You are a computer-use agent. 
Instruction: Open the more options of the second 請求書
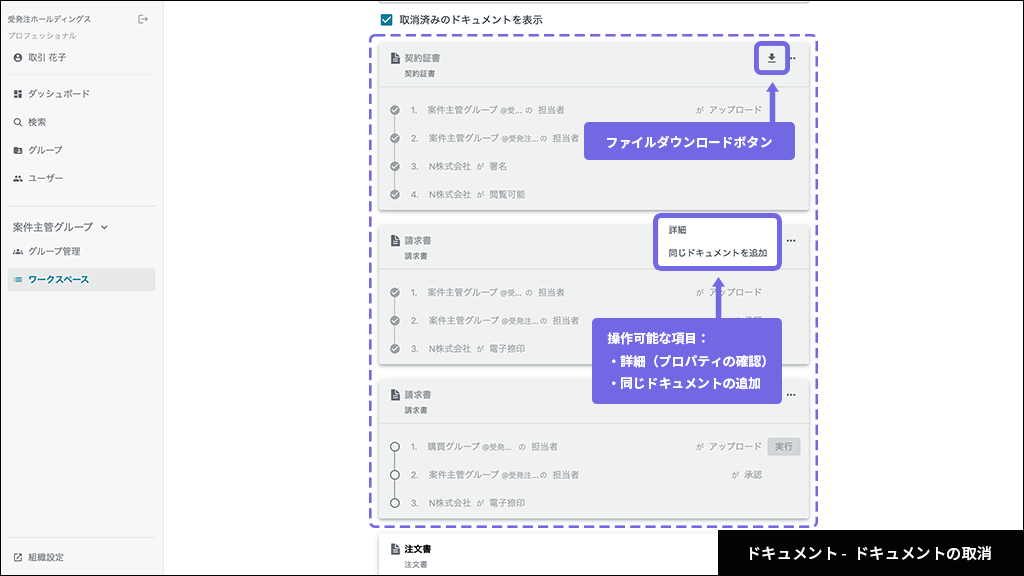[x=791, y=395]
